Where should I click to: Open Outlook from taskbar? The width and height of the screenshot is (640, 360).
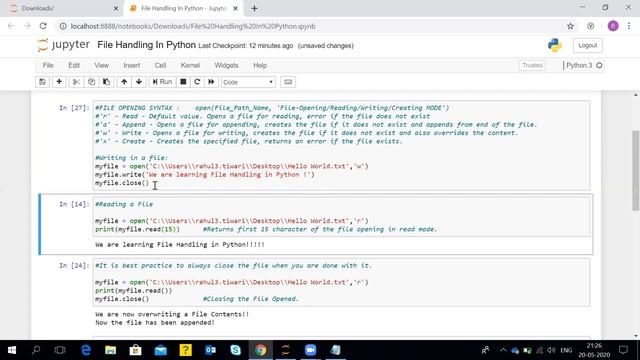tap(211, 350)
